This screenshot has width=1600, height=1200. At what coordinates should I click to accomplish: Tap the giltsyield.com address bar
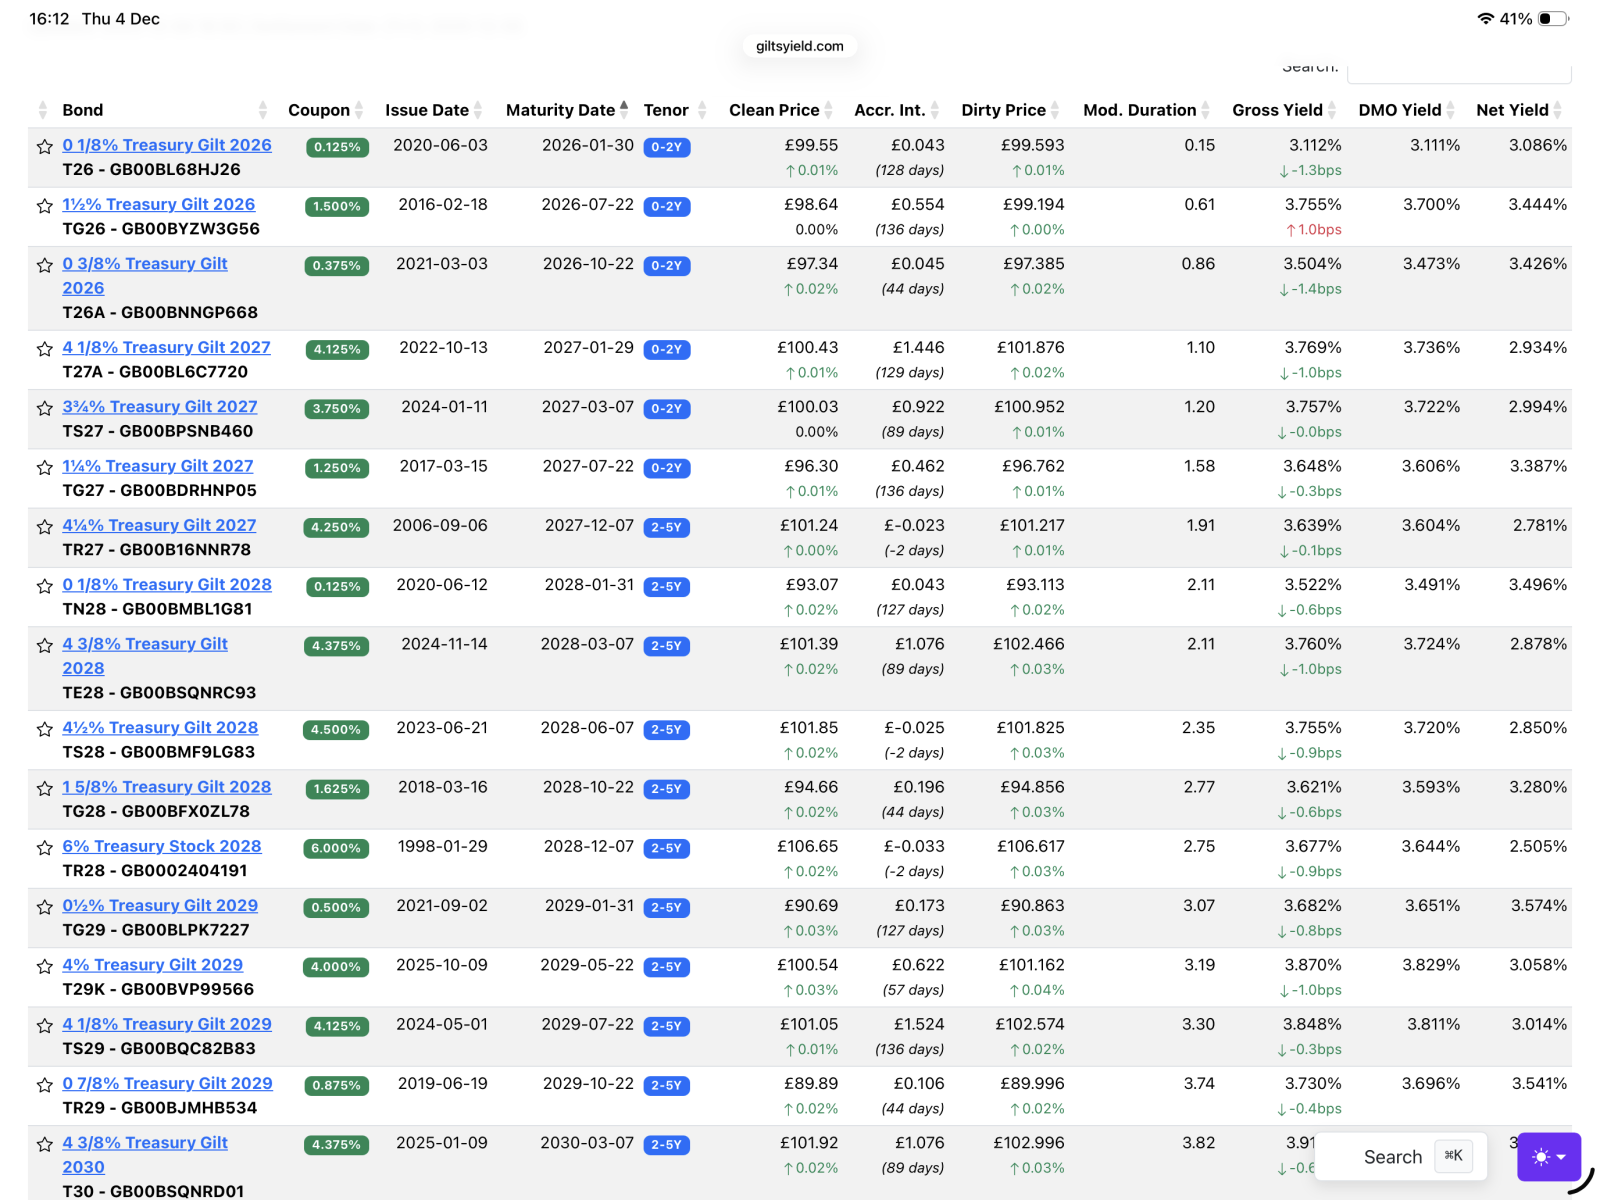800,46
